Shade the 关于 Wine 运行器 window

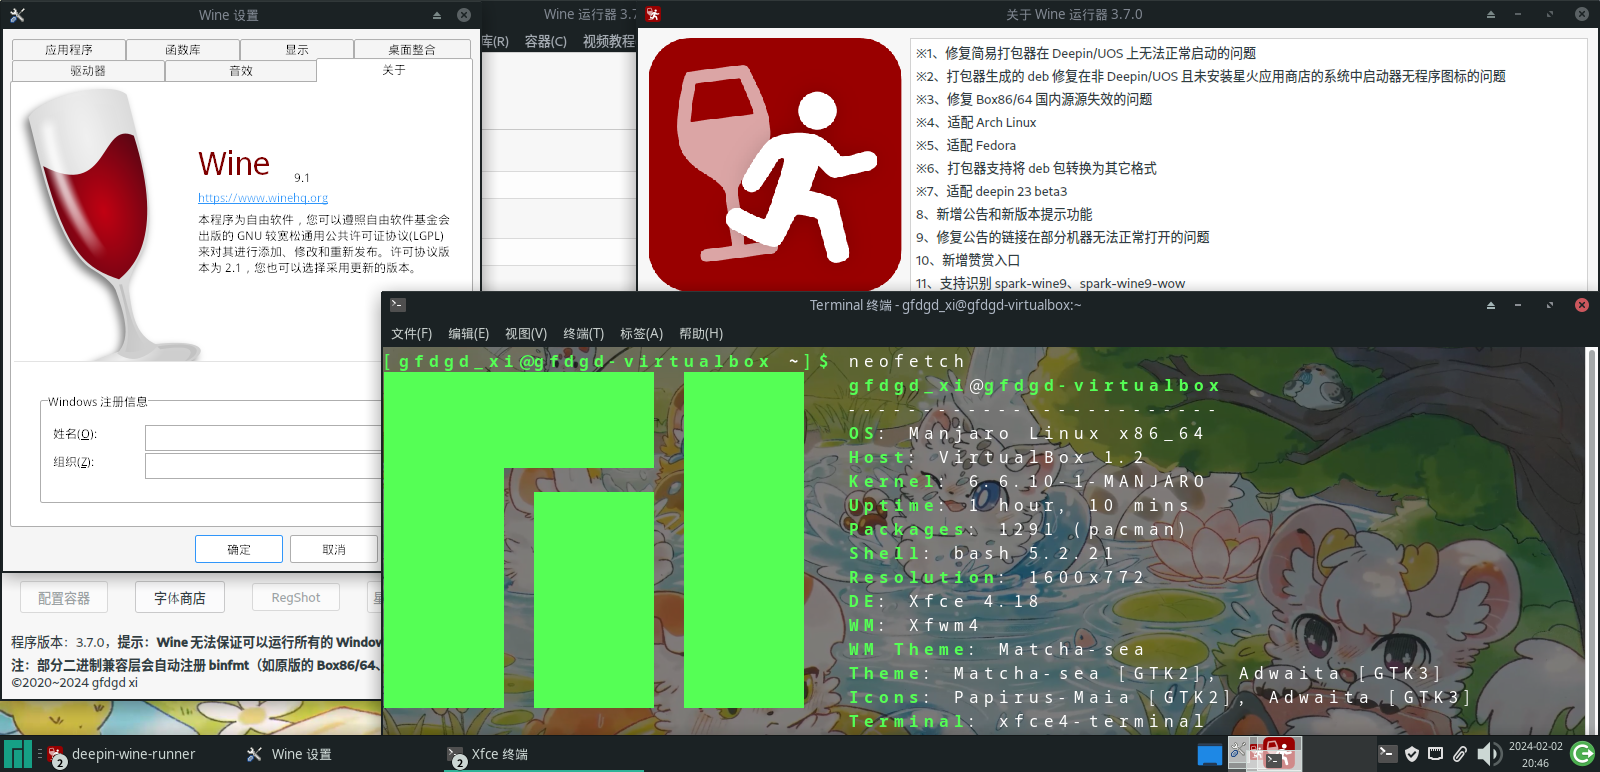1490,14
